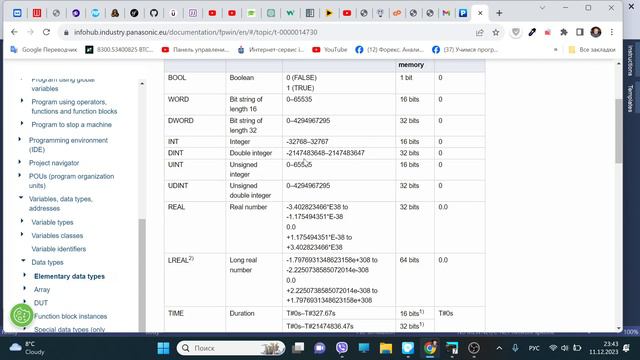
Task: Show hidden system tray icons chevron
Action: [x=499, y=348]
